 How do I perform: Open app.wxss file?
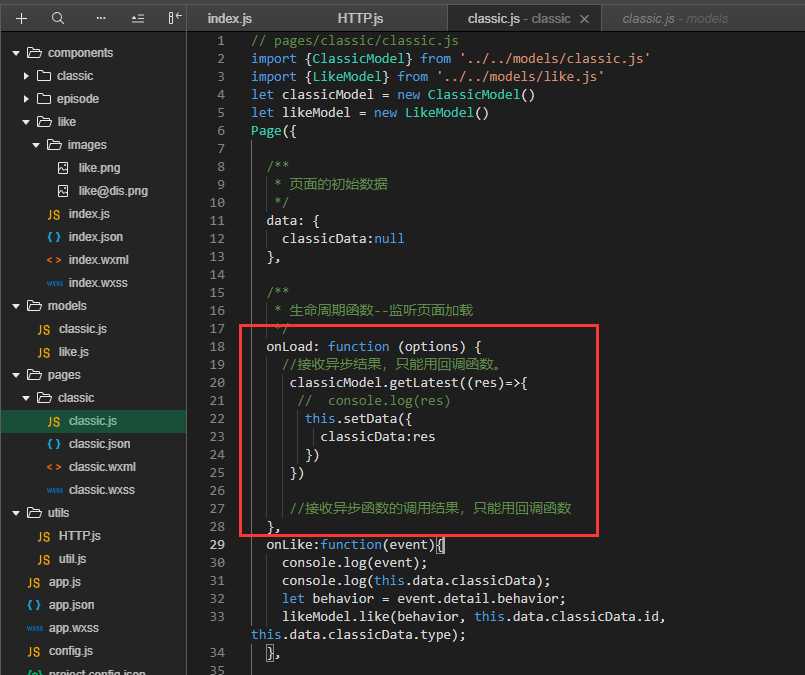[73, 628]
